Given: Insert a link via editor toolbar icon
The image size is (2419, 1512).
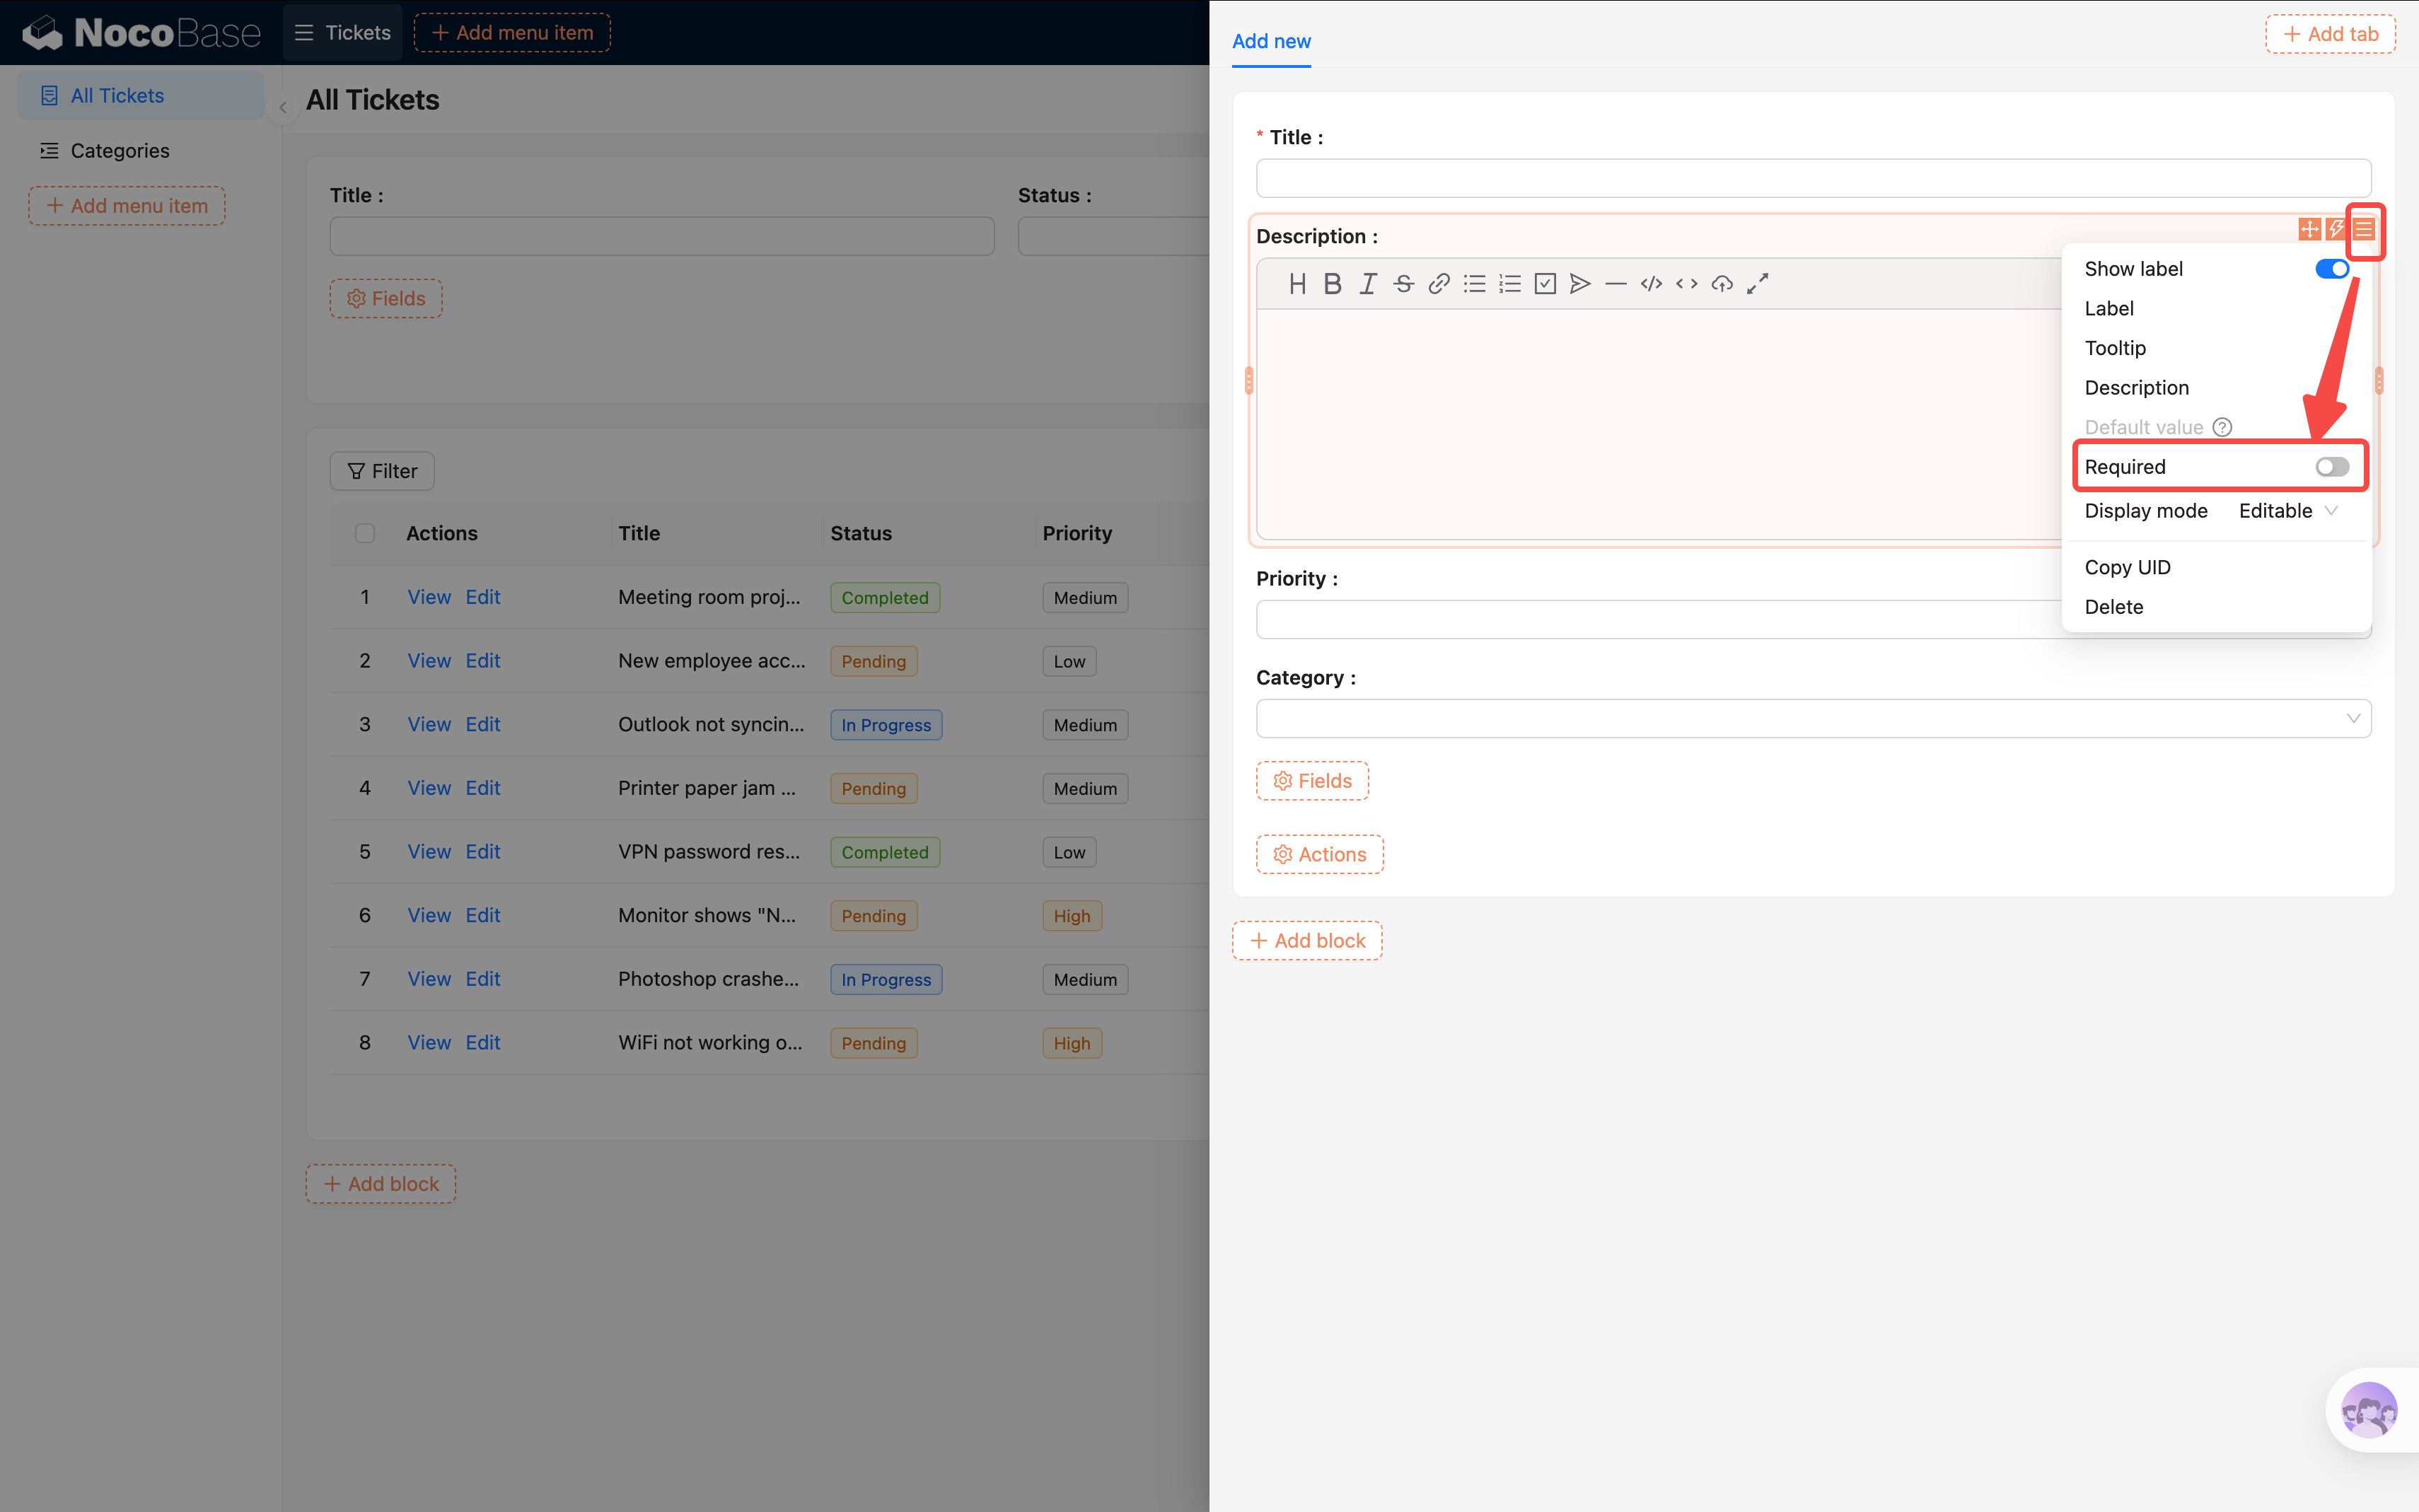Looking at the screenshot, I should (x=1438, y=284).
